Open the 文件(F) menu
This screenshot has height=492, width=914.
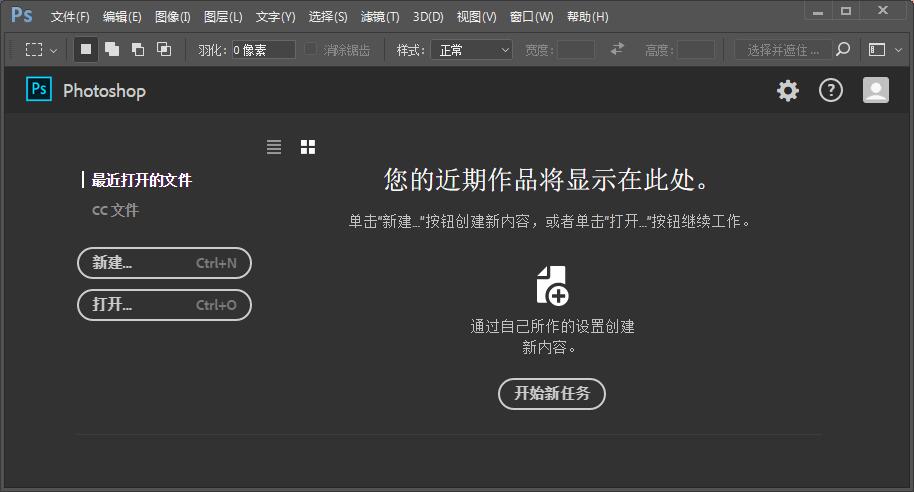[70, 17]
